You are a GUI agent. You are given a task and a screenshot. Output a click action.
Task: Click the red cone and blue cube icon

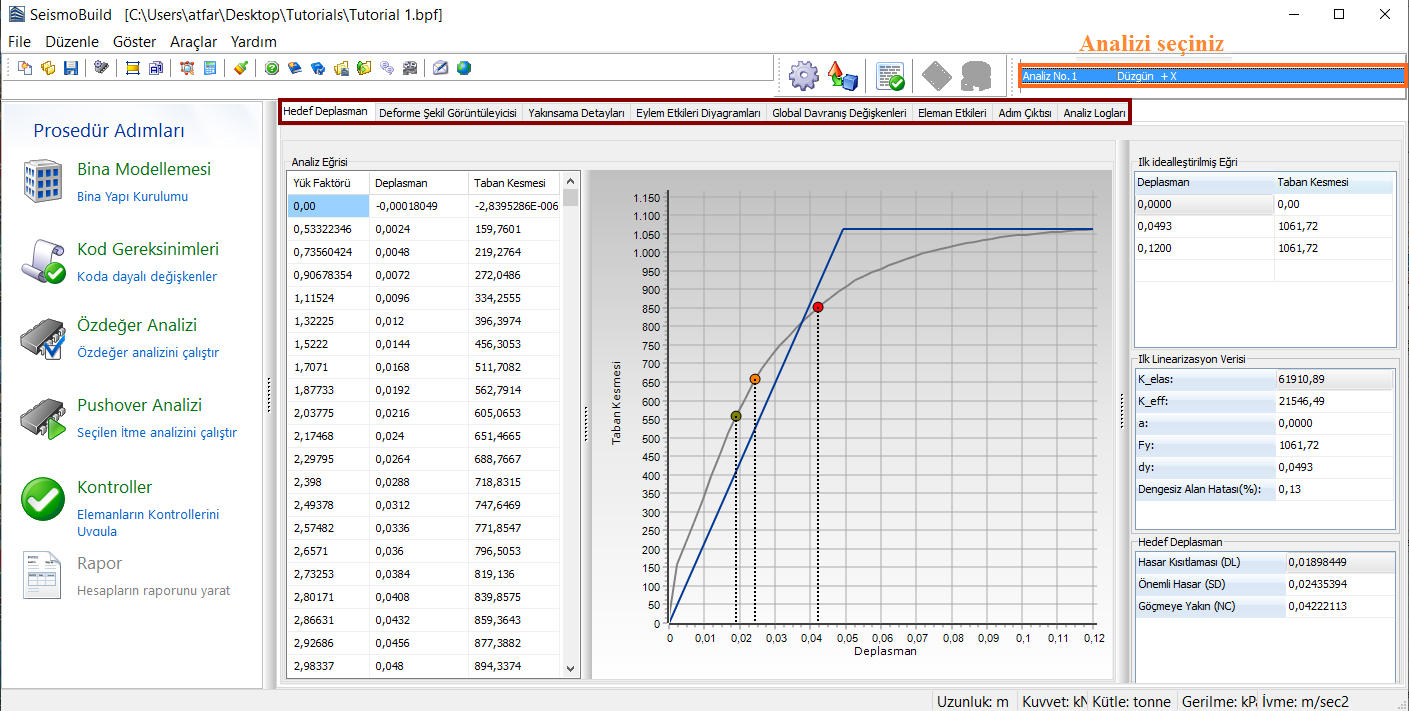842,75
